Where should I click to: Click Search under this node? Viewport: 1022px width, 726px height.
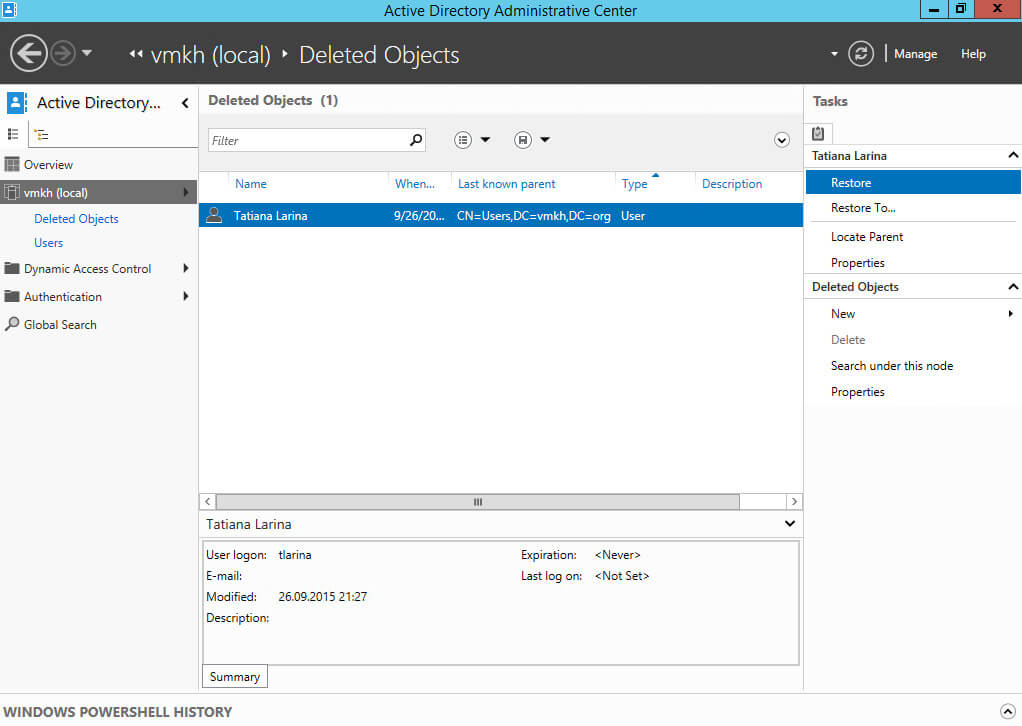click(x=892, y=366)
